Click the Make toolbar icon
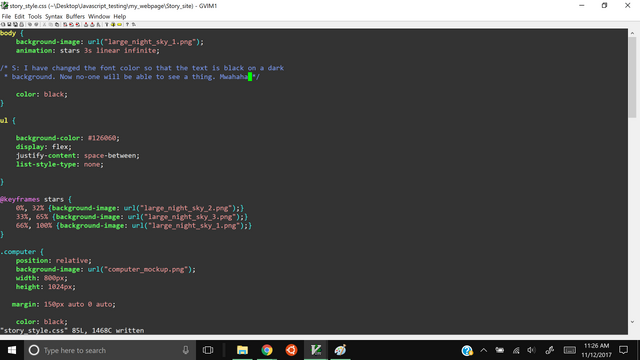This screenshot has width=640, height=360. 107,24
